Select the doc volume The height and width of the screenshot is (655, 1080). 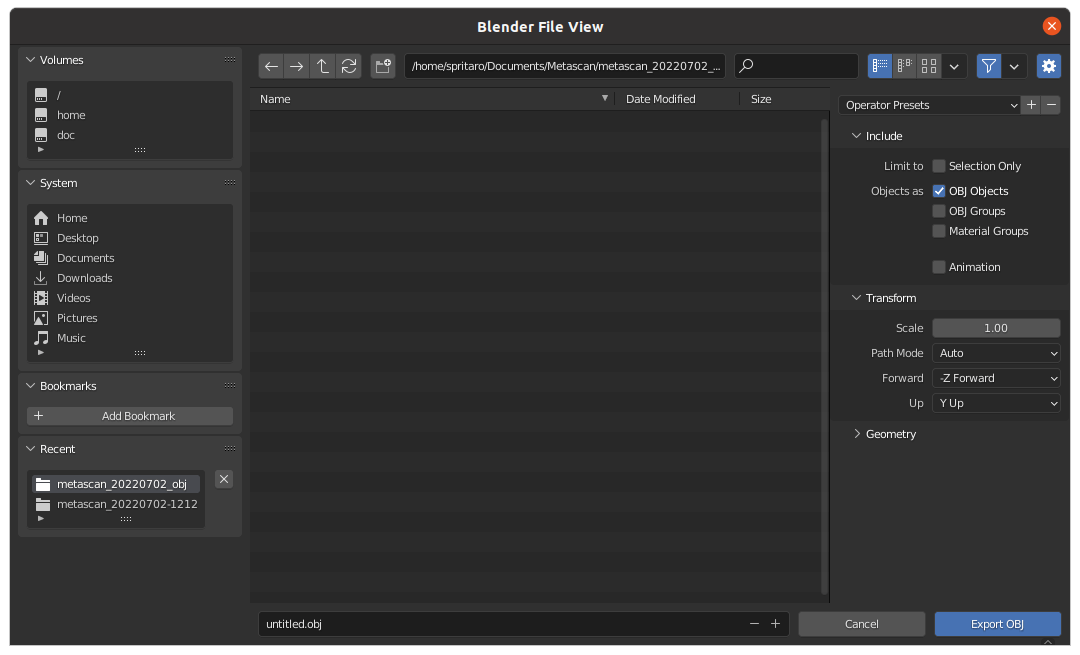(129, 135)
